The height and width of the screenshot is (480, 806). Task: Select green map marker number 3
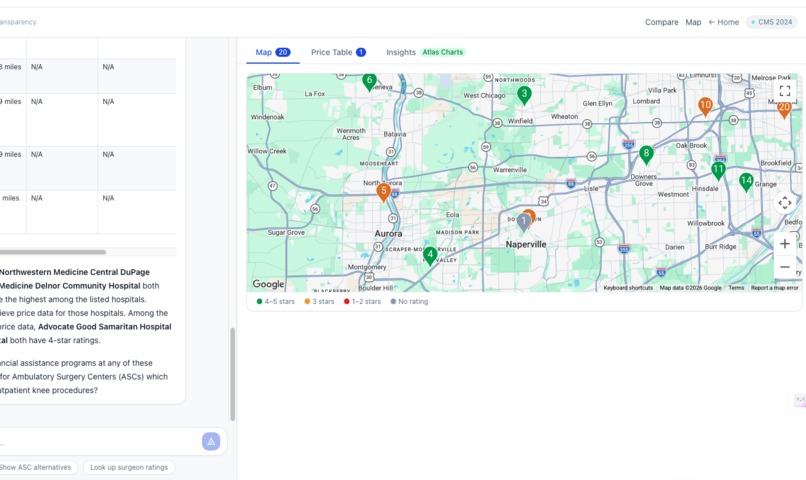pos(524,95)
